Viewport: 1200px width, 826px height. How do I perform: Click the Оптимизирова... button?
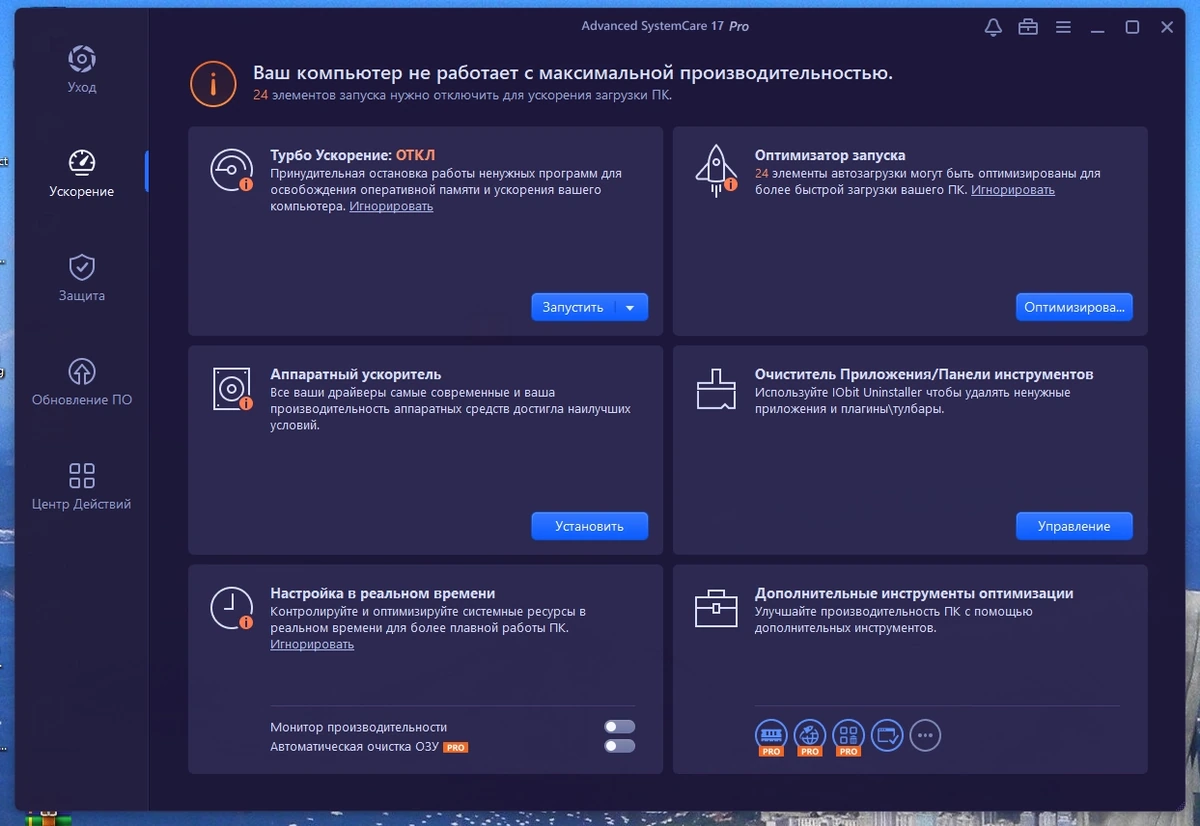1074,307
